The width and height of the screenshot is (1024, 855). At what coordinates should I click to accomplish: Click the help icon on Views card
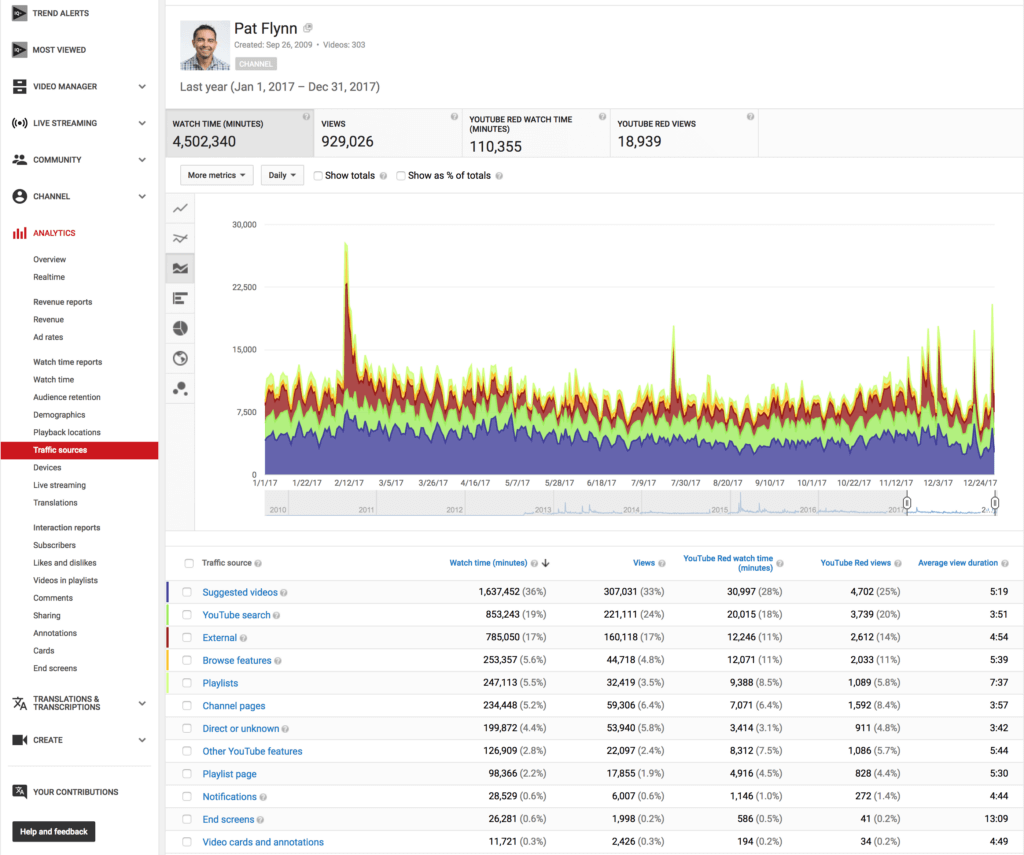coord(454,116)
